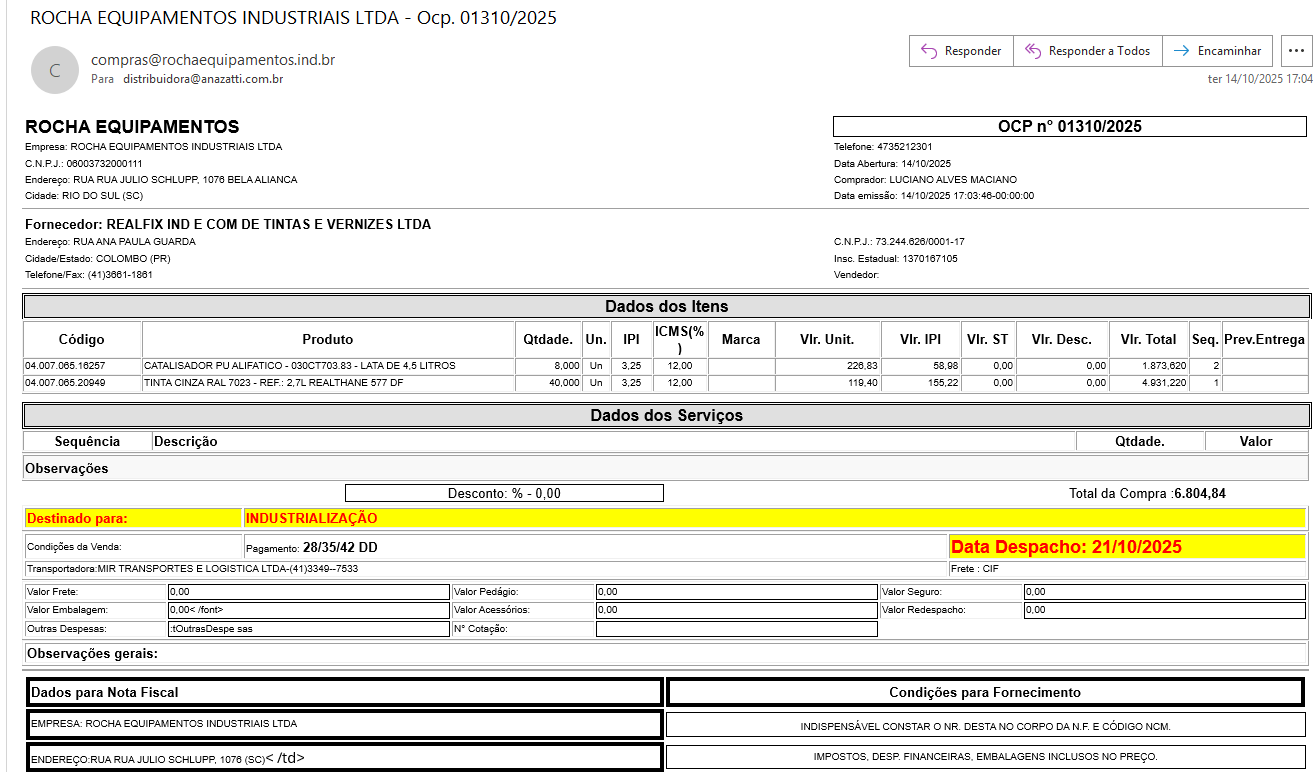Image resolution: width=1315 pixels, height=772 pixels.
Task: Click the Desconto percentage box
Action: 504,493
